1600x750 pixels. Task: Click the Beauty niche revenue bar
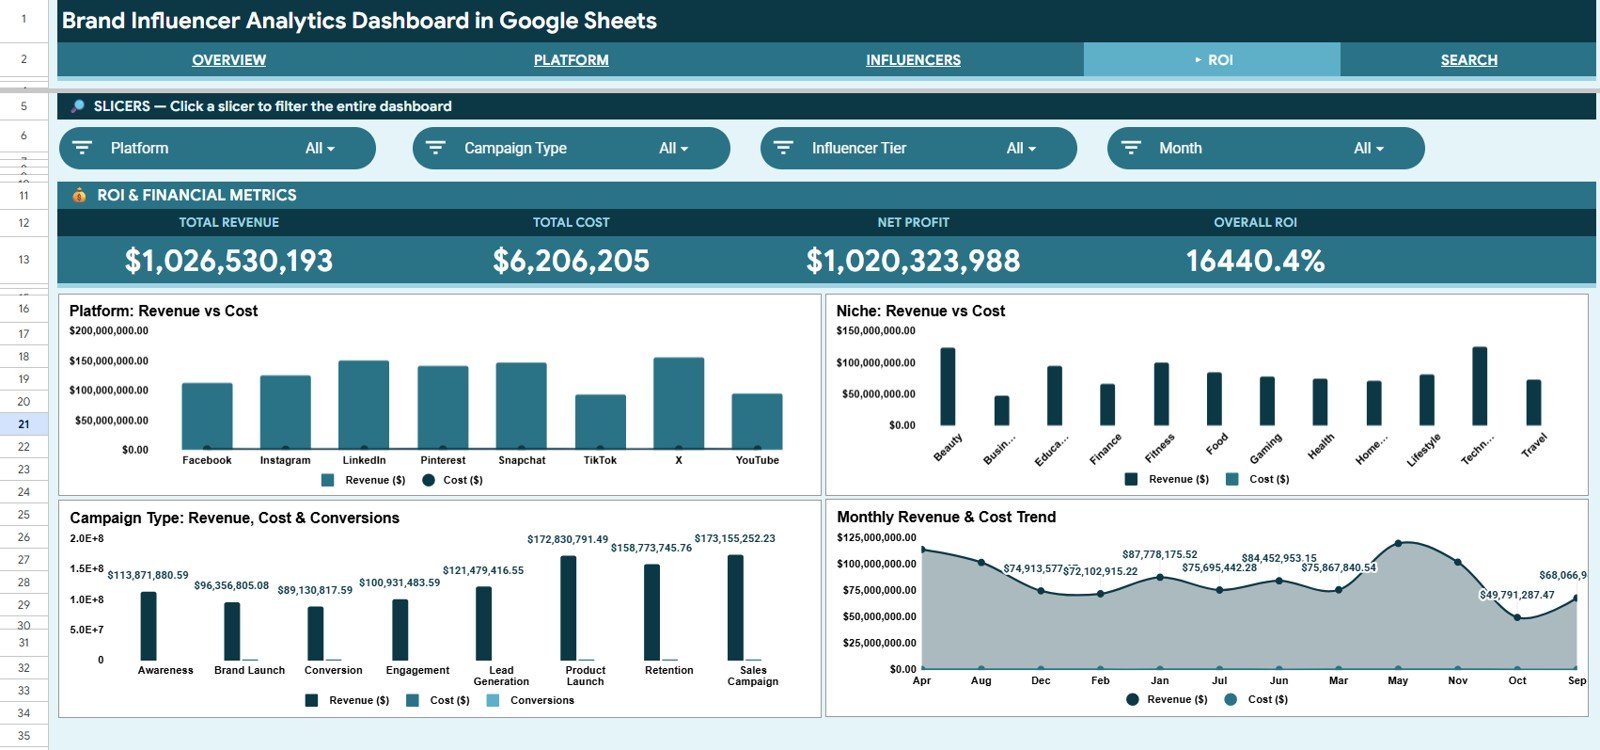tap(948, 387)
